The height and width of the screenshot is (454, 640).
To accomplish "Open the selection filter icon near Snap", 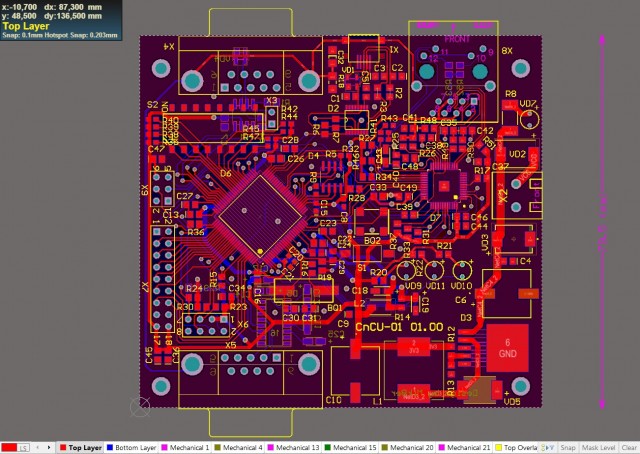I will coord(547,448).
